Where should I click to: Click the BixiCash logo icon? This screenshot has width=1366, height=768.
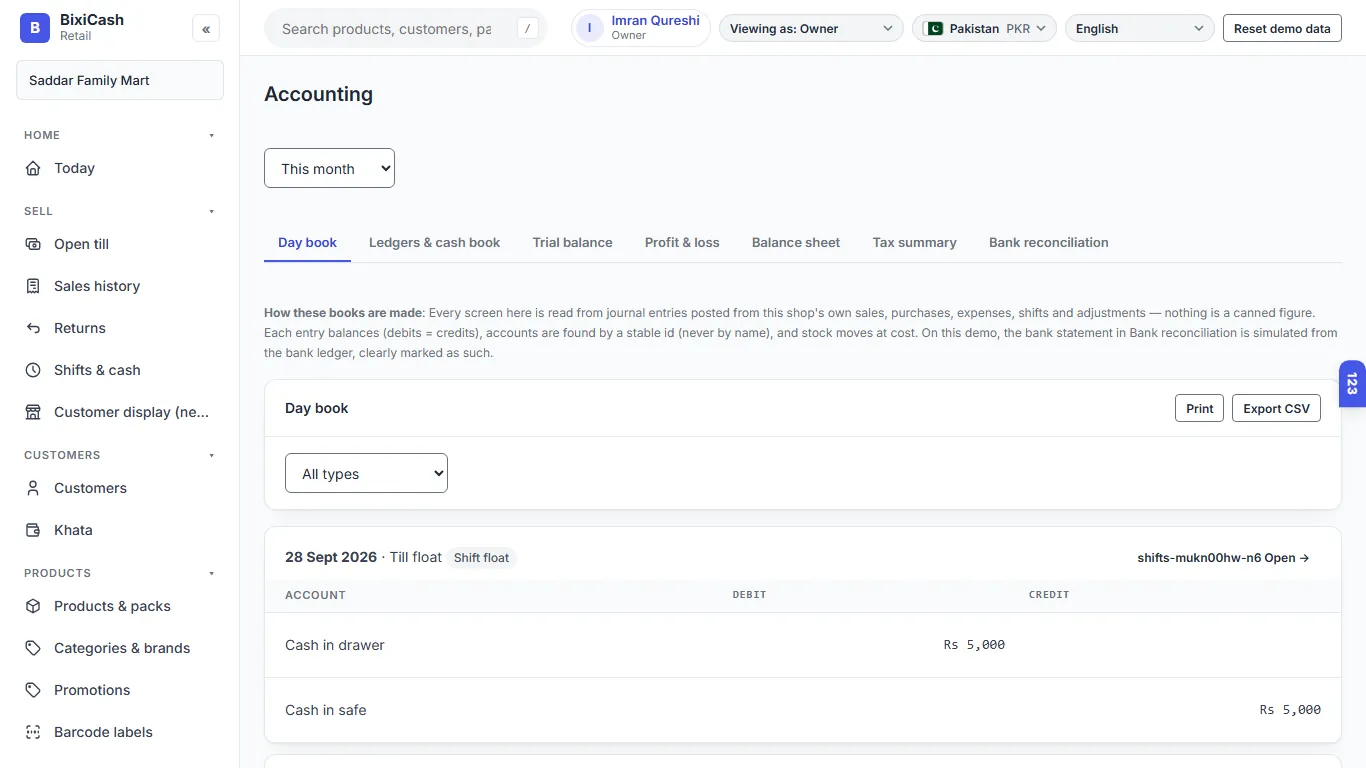pos(35,28)
